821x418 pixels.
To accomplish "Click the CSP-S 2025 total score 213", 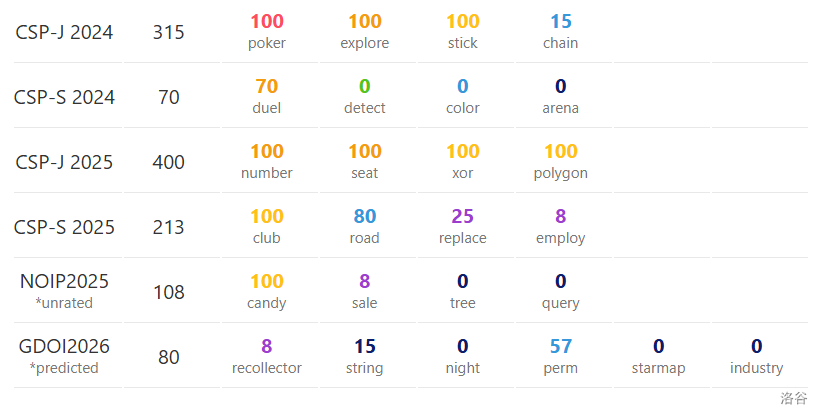I will click(x=169, y=227).
